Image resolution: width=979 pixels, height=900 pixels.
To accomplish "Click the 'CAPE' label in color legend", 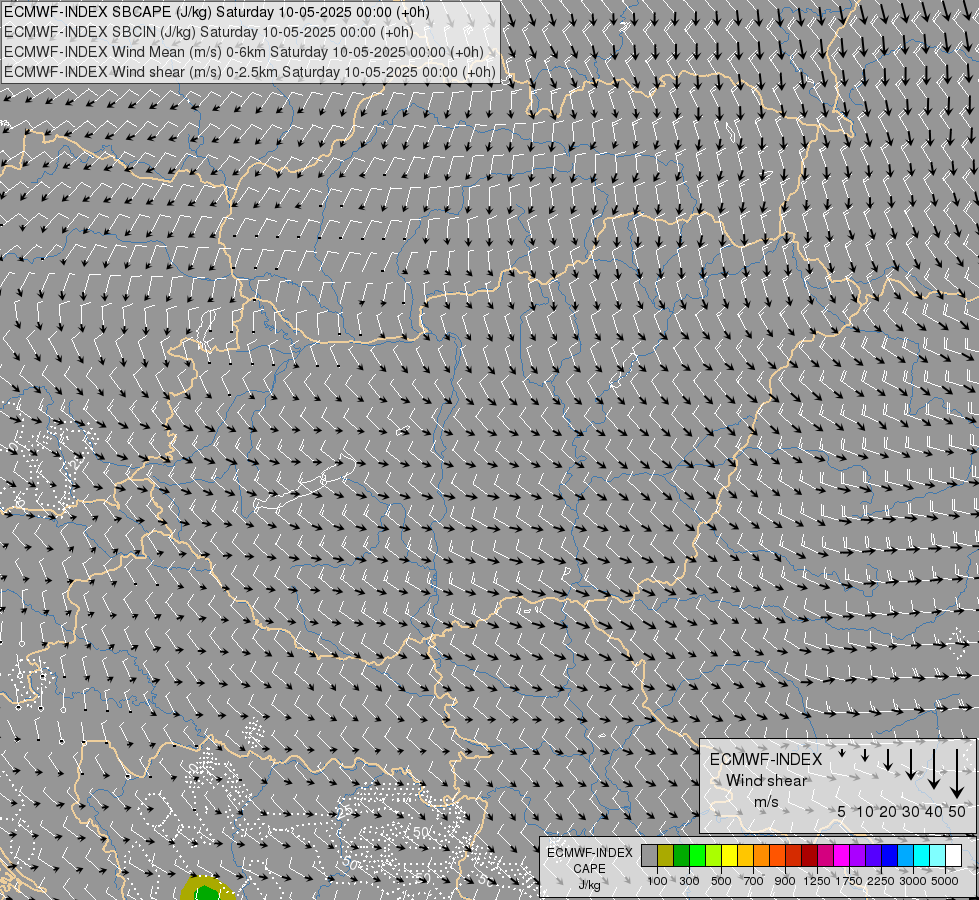I will (589, 869).
